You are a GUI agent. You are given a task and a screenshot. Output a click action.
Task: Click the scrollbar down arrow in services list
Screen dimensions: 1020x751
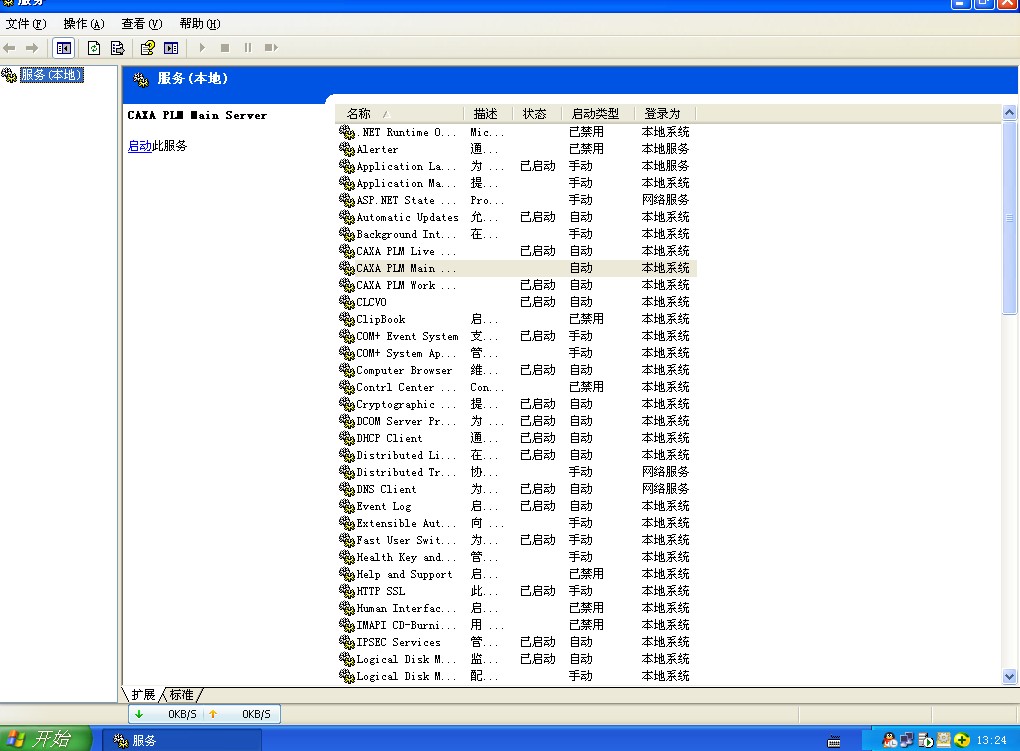tap(1009, 677)
